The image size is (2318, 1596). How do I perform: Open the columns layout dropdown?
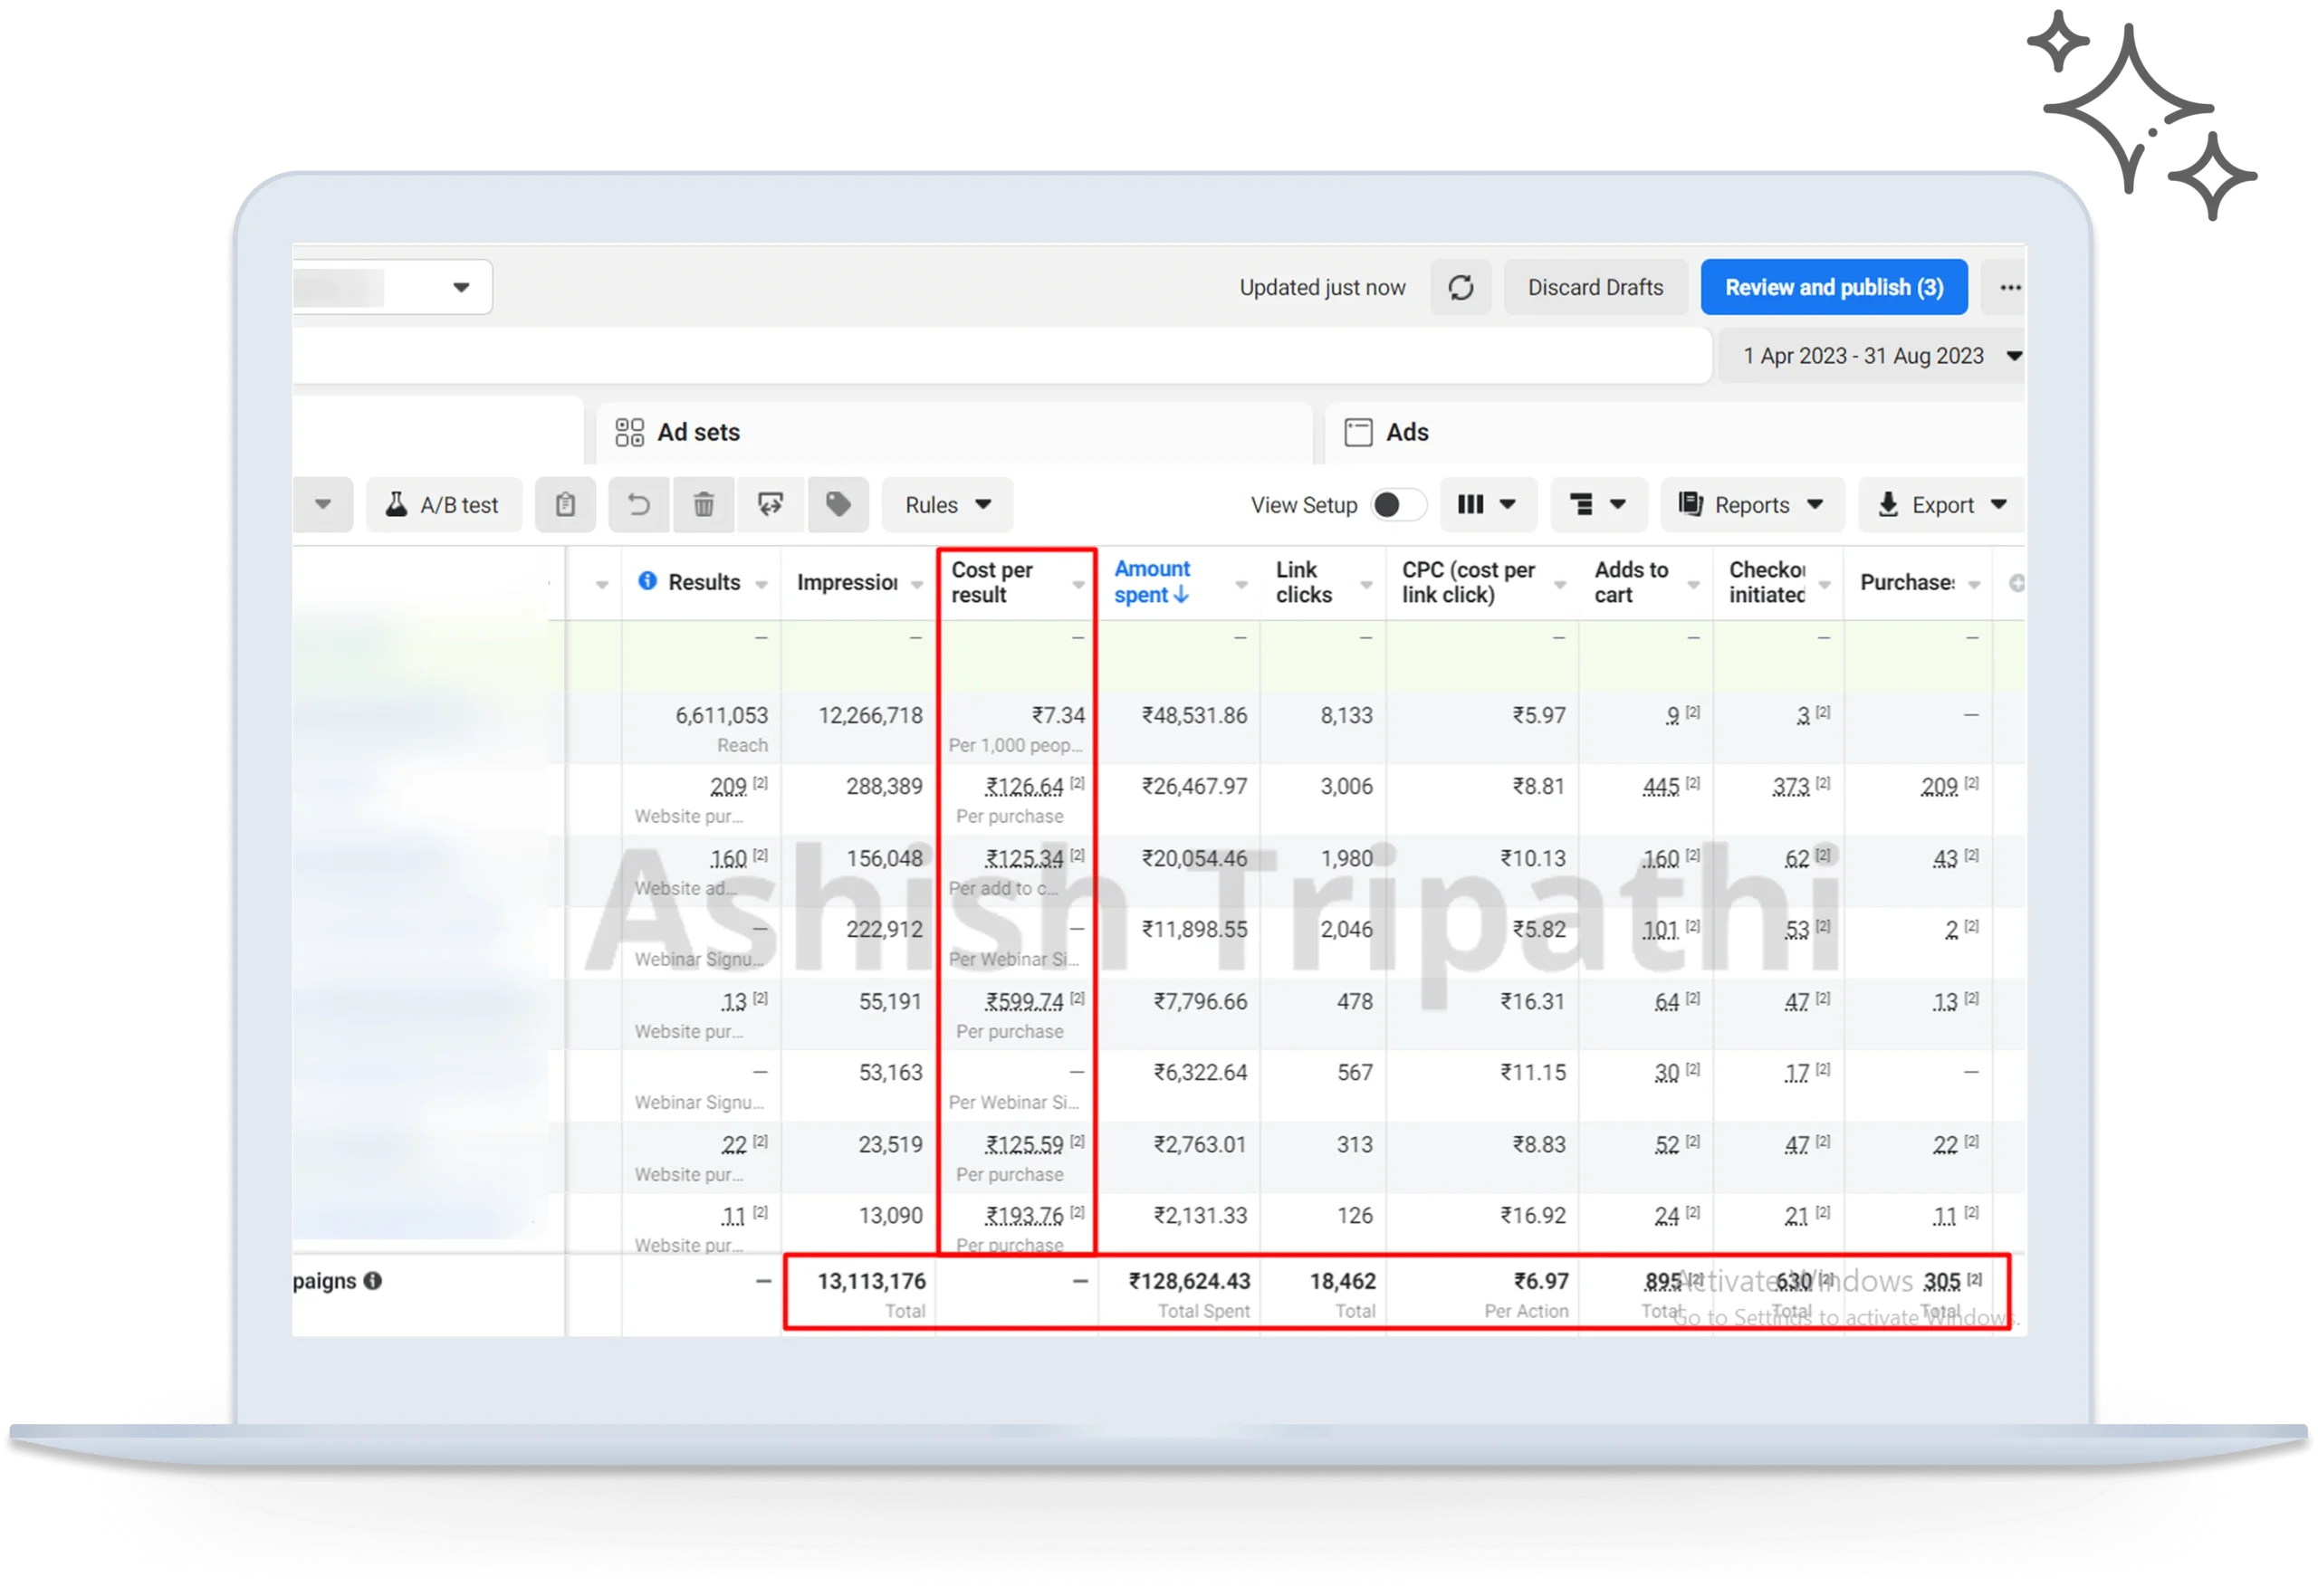[x=1486, y=505]
